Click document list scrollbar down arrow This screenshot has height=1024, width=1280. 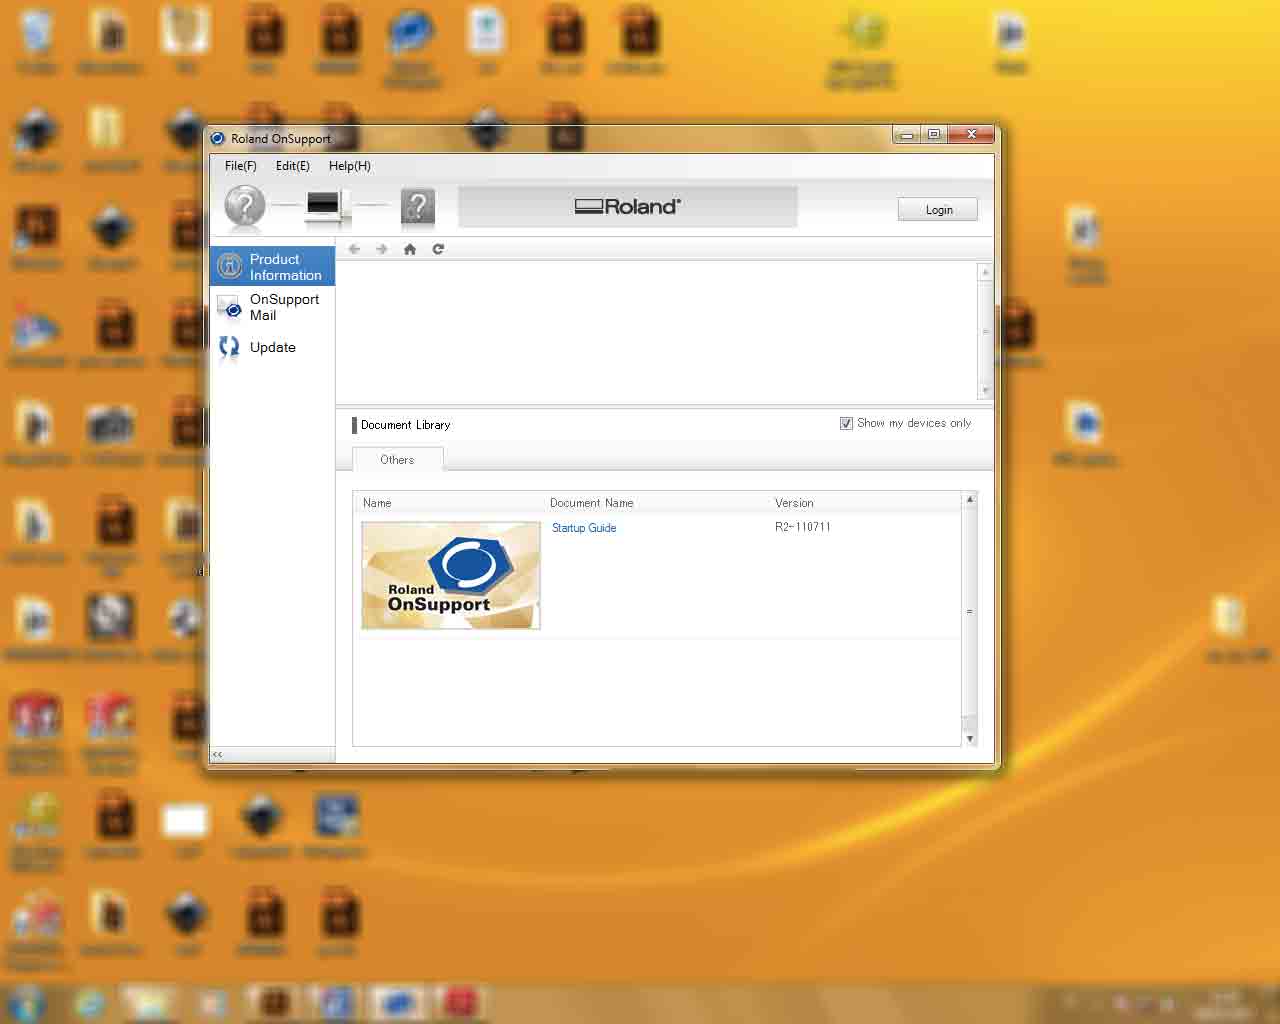click(x=969, y=738)
